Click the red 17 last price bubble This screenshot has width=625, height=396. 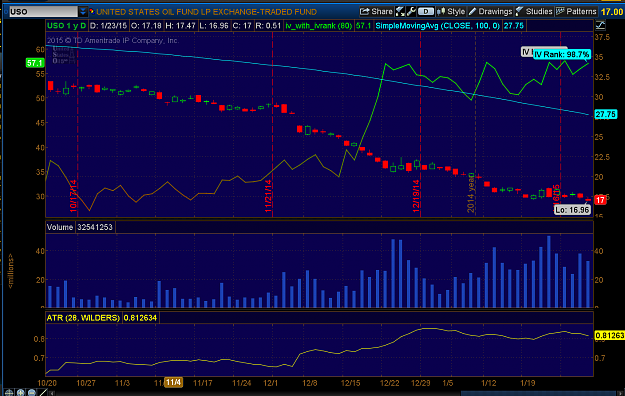point(600,200)
